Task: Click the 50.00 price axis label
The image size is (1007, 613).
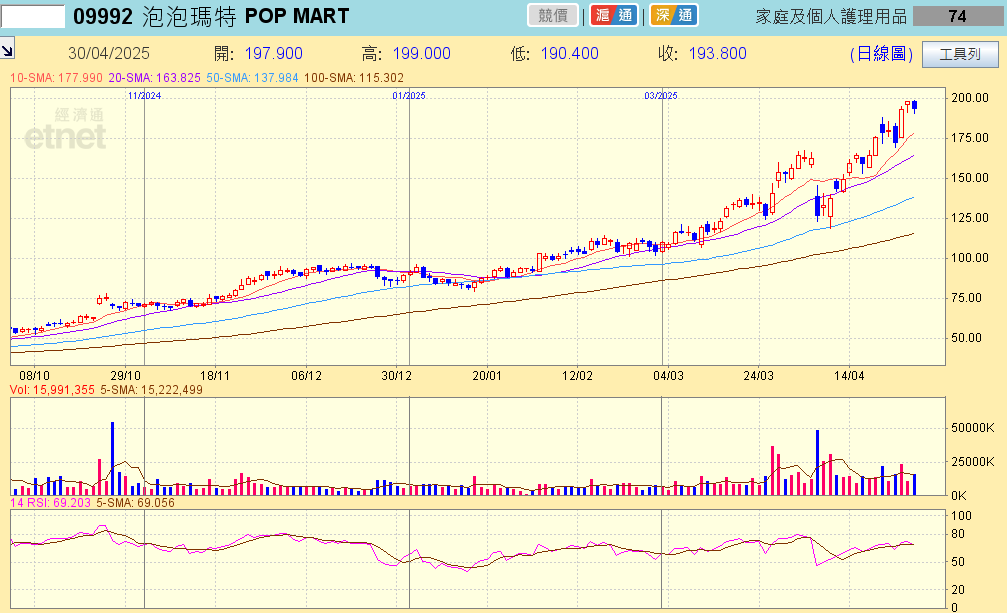Action: (x=967, y=338)
